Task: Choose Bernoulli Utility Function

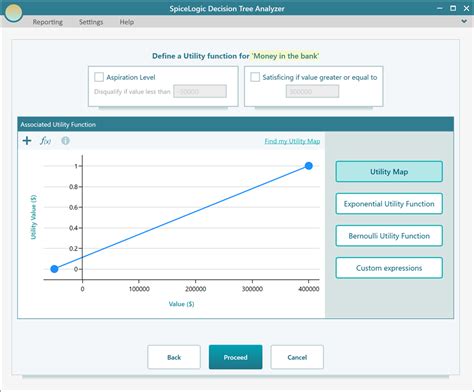Action: pos(389,236)
